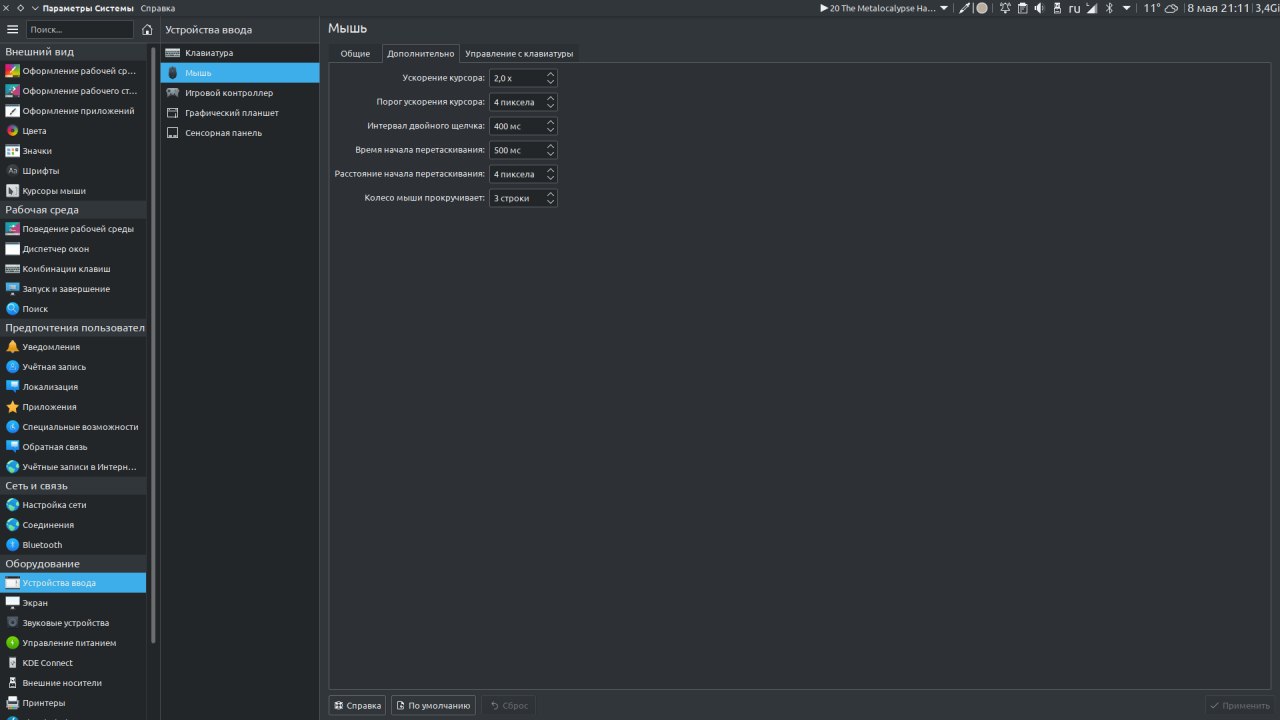
Task: Select the Мышь mouse entry
Action: click(x=240, y=73)
